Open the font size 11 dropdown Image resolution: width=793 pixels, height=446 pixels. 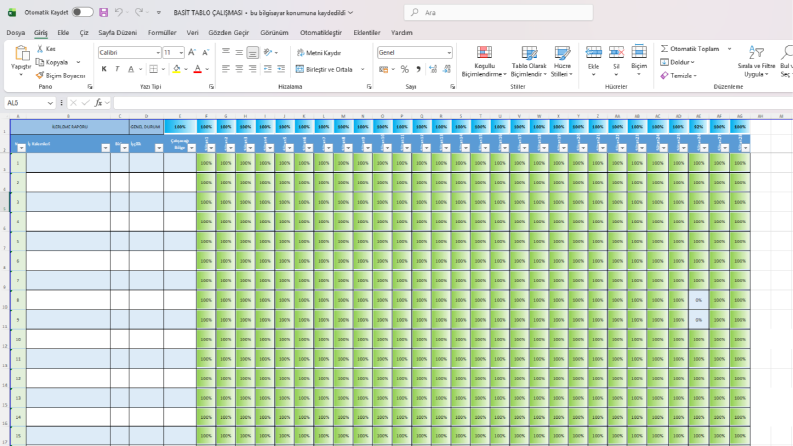[x=181, y=53]
